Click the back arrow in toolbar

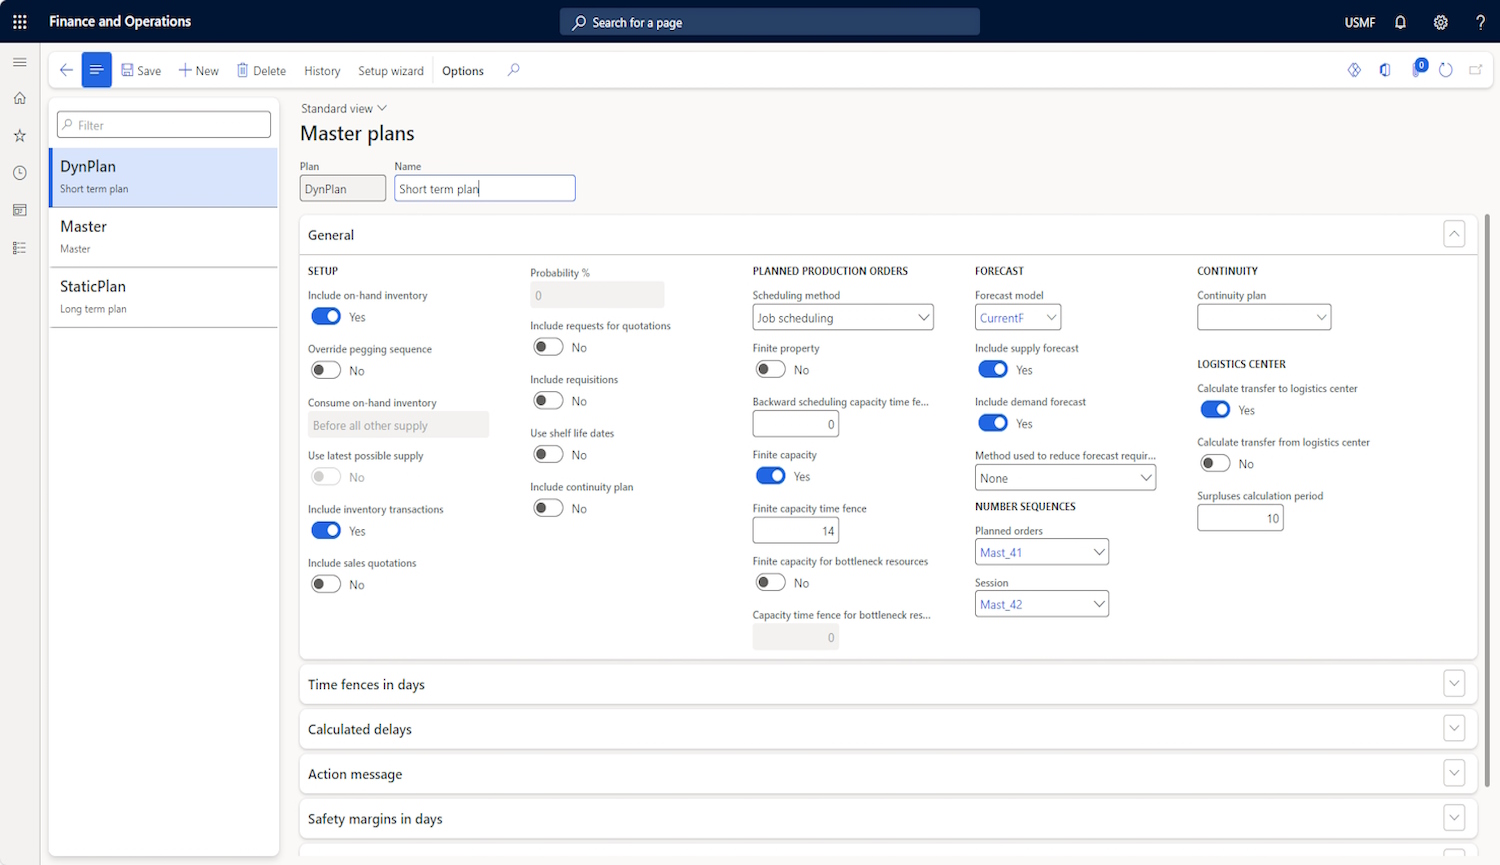click(66, 70)
